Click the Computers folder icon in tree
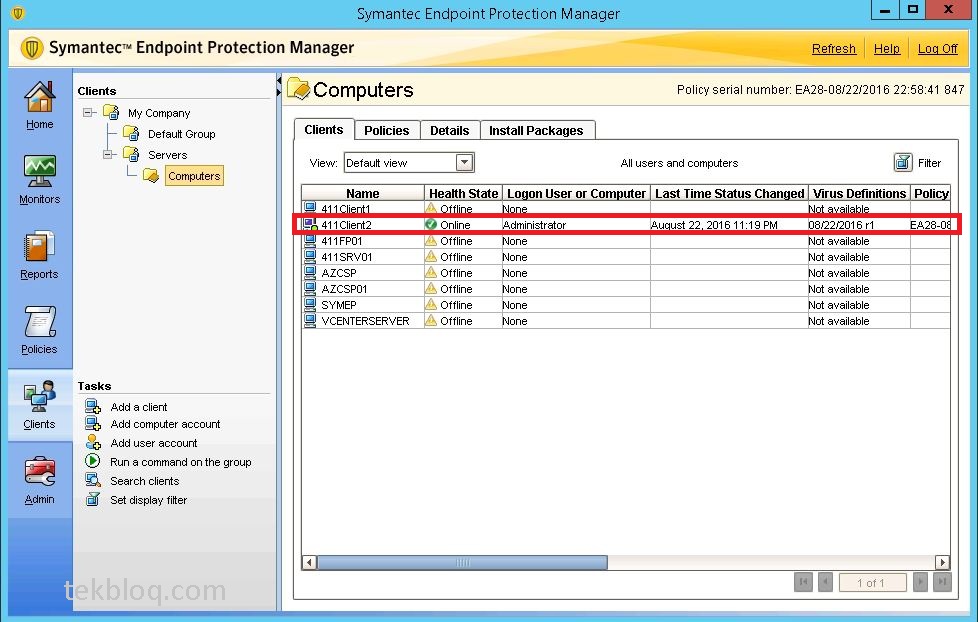Image resolution: width=978 pixels, height=622 pixels. click(x=151, y=175)
